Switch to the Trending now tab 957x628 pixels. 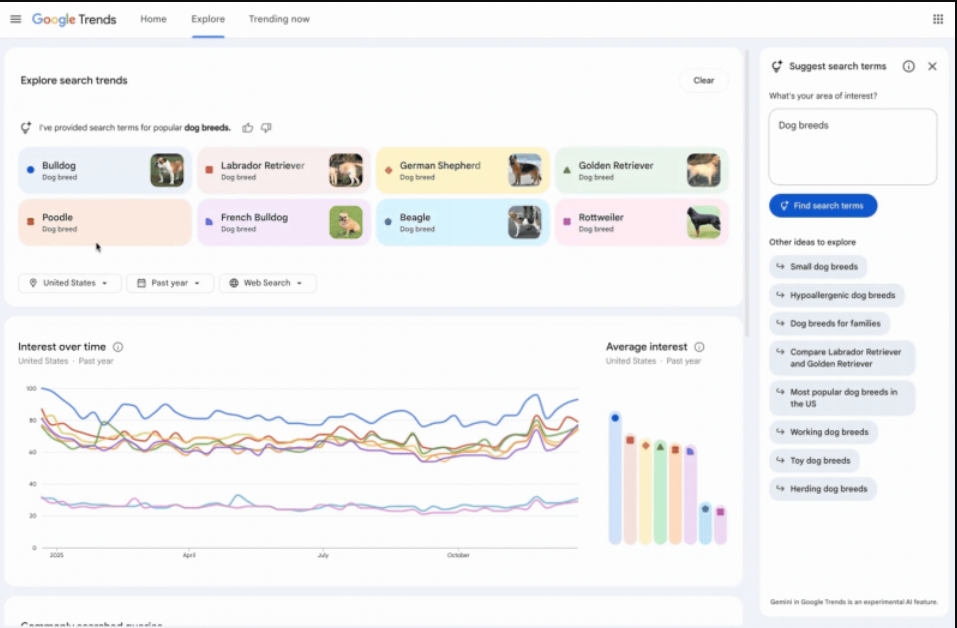click(x=279, y=19)
